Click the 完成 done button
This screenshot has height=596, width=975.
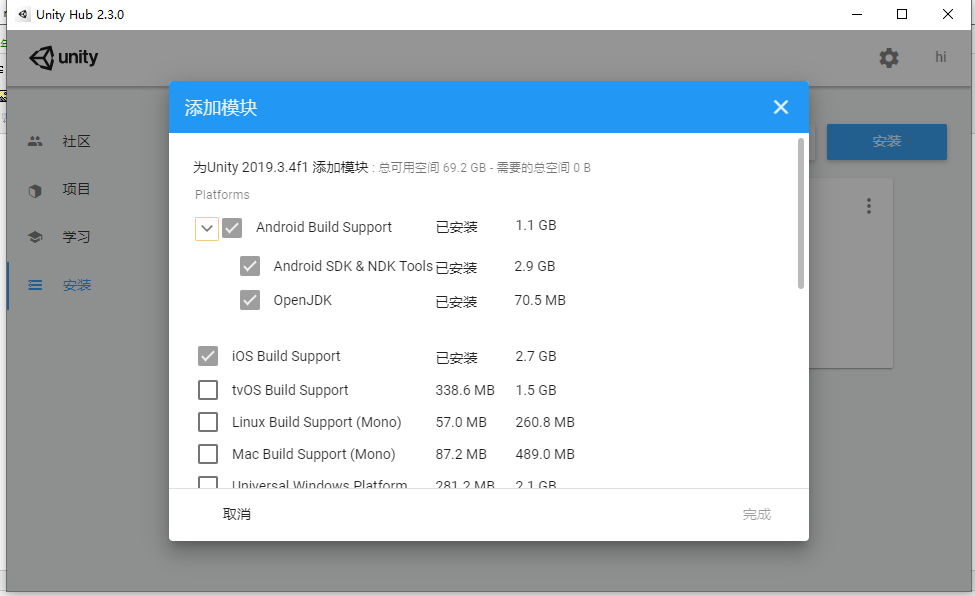(757, 515)
